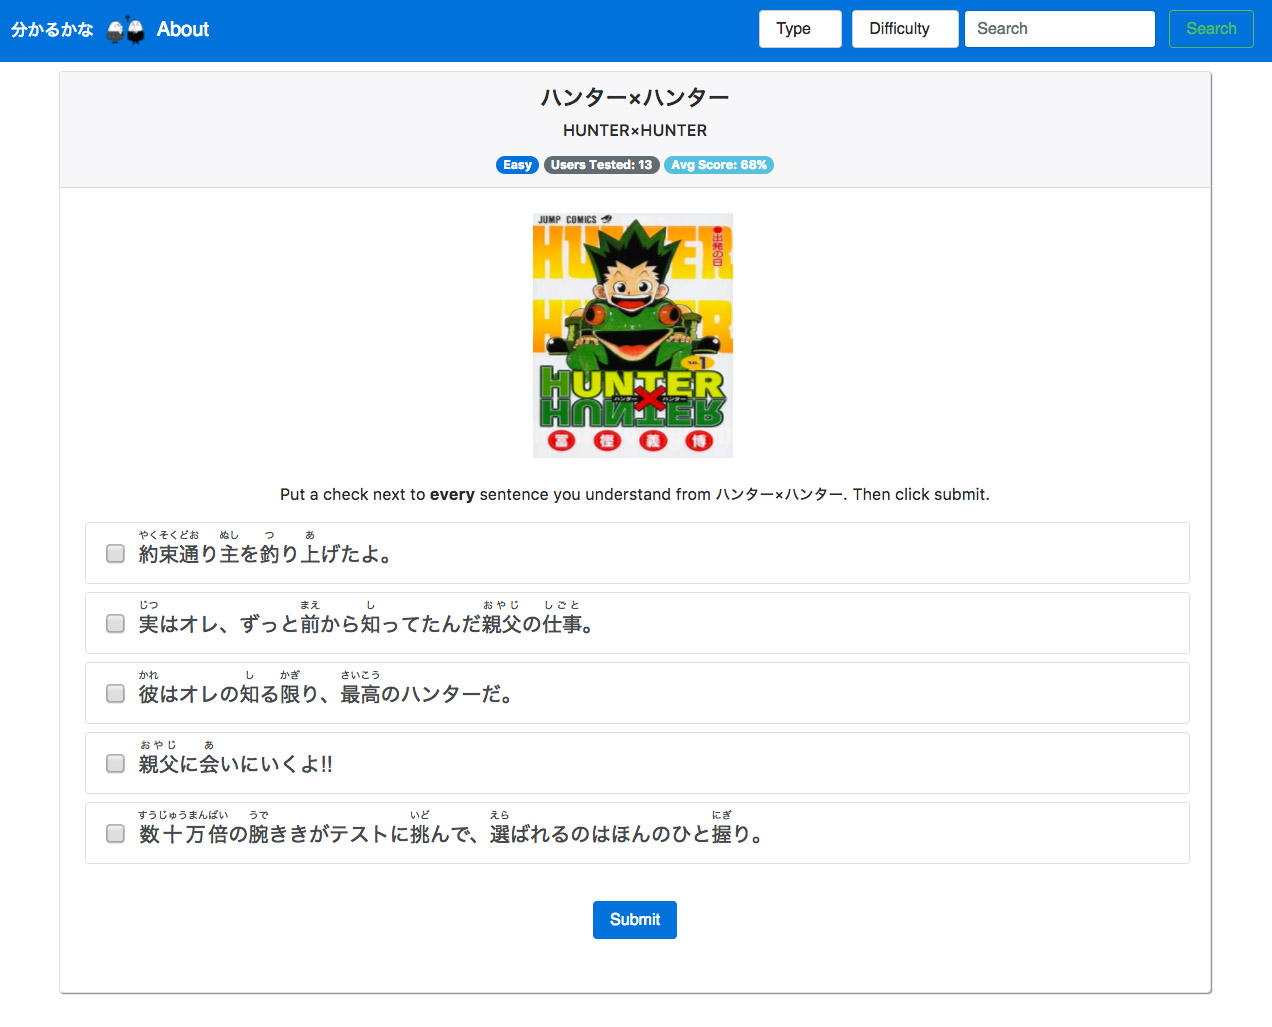The height and width of the screenshot is (1027, 1272).
Task: Click the Avg Score: 68% badge
Action: click(x=719, y=165)
